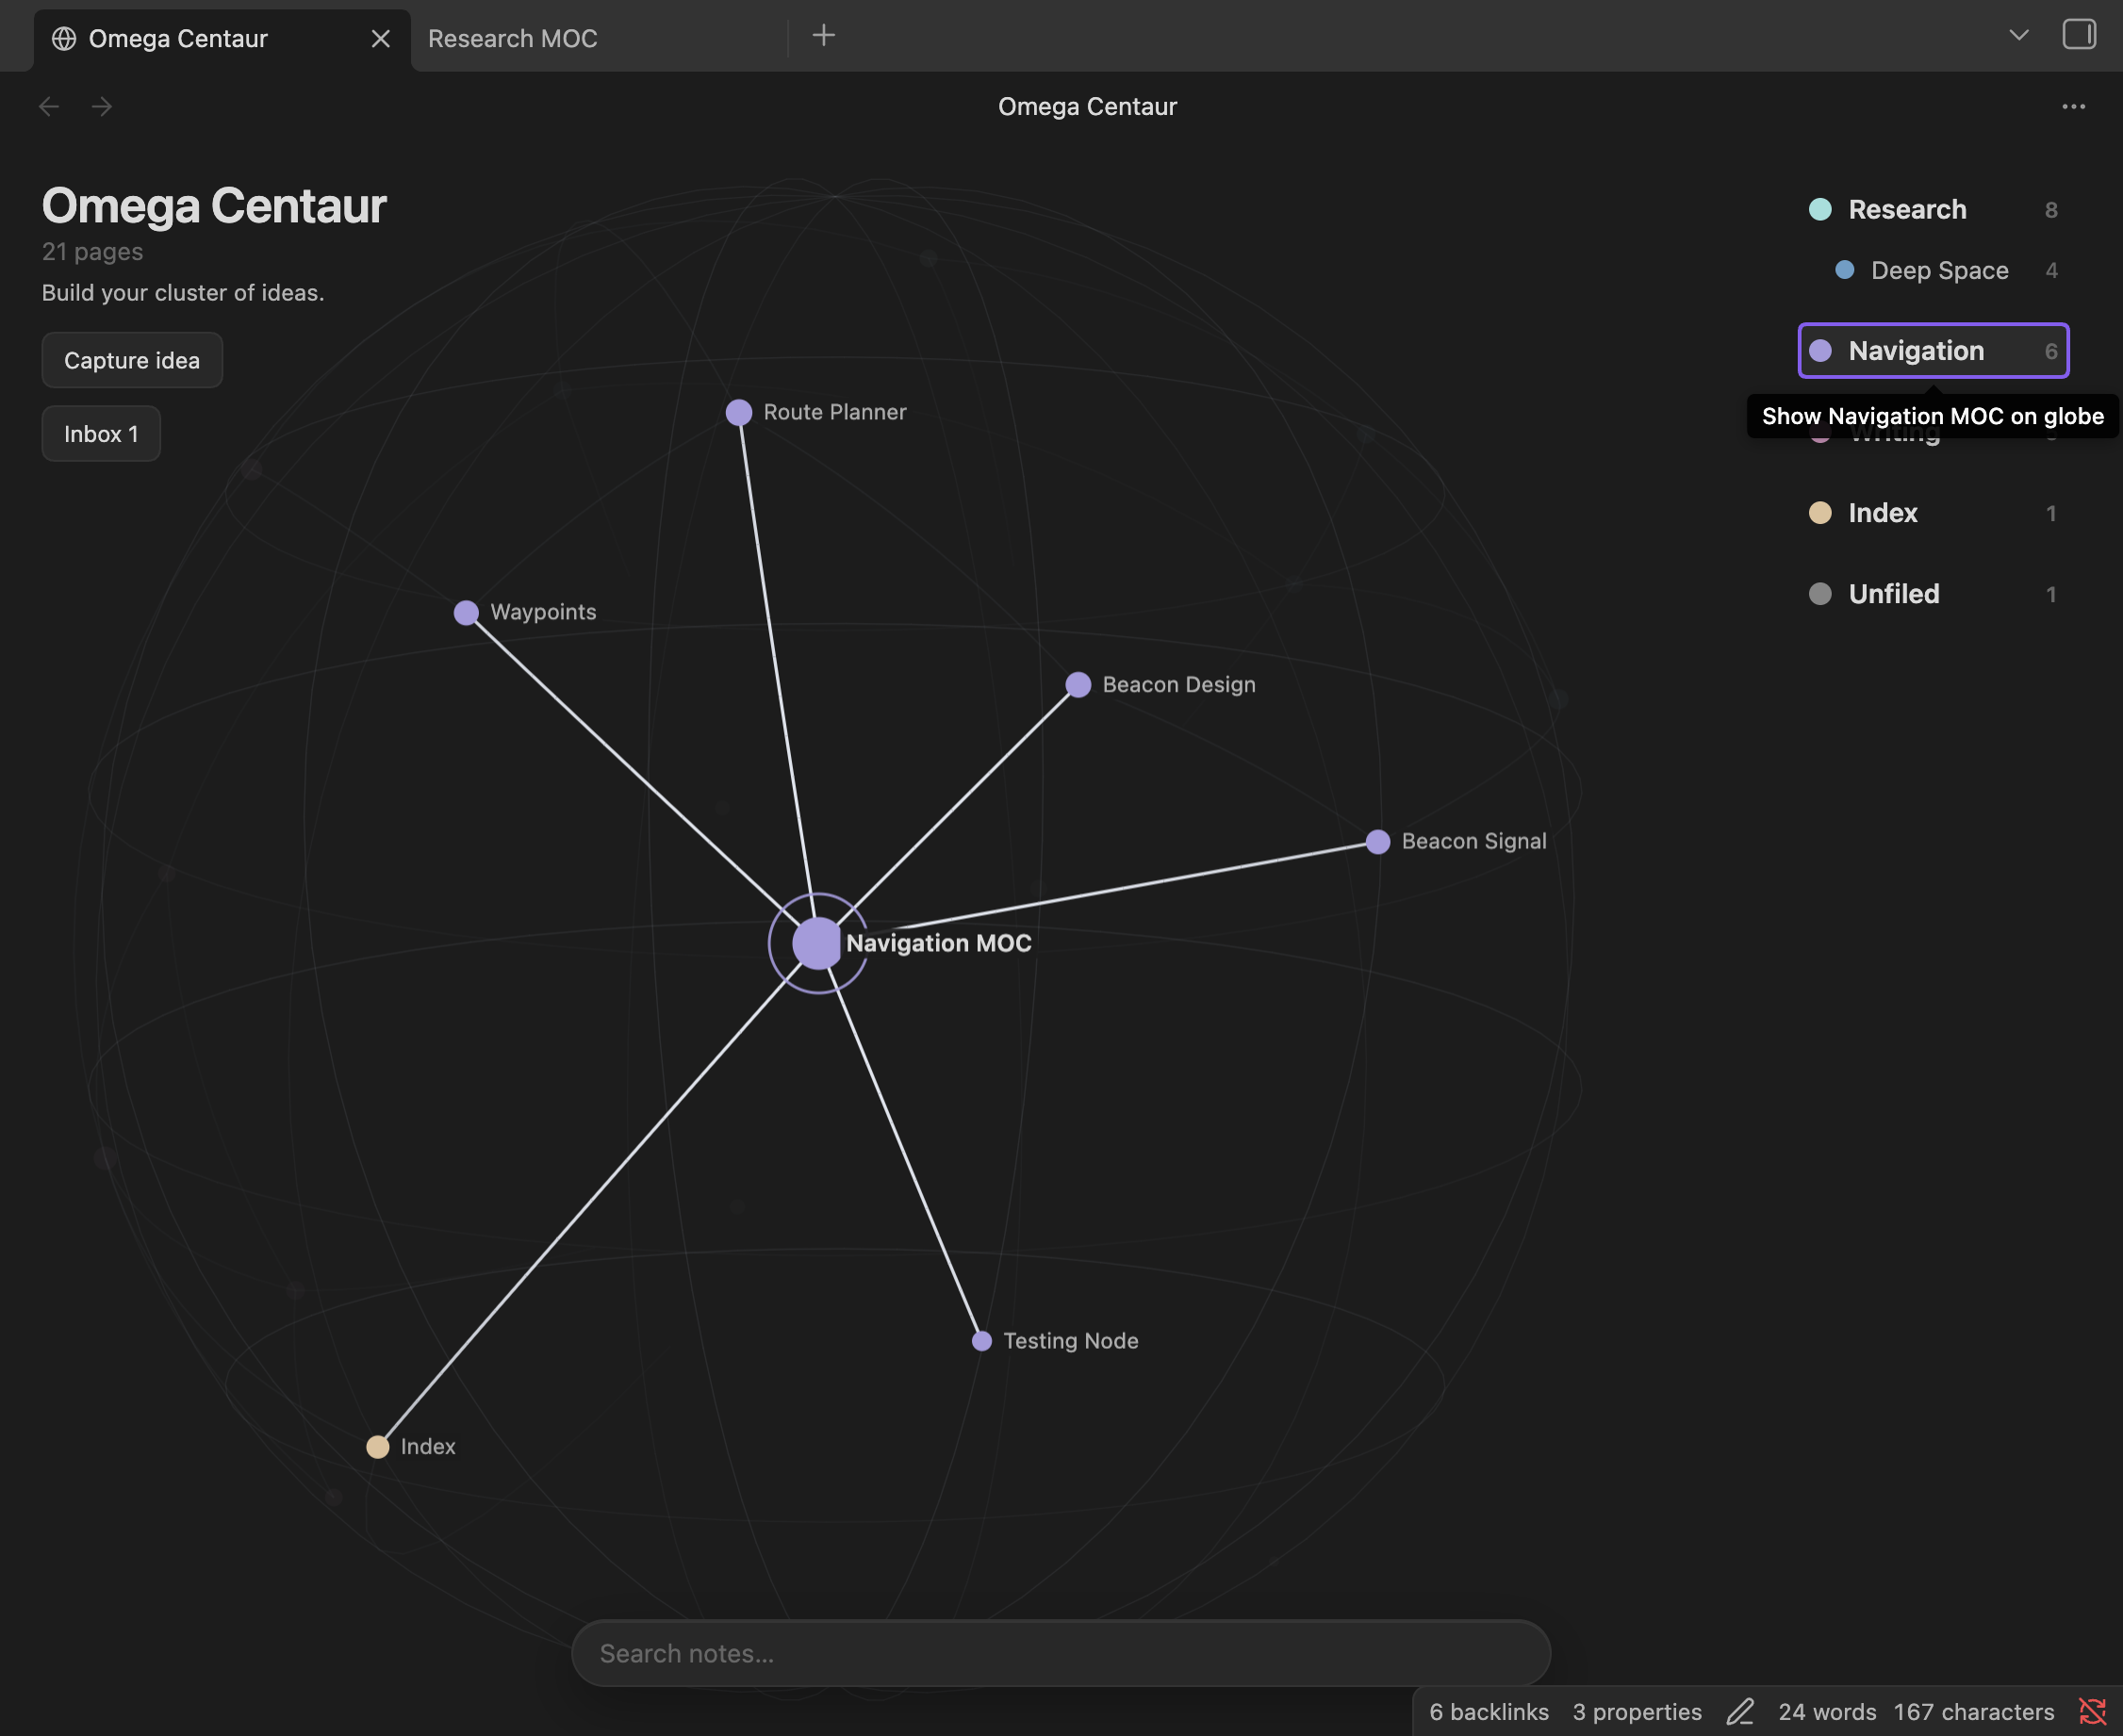Click the red sync error icon
Viewport: 2123px width, 1736px height.
2092,1712
